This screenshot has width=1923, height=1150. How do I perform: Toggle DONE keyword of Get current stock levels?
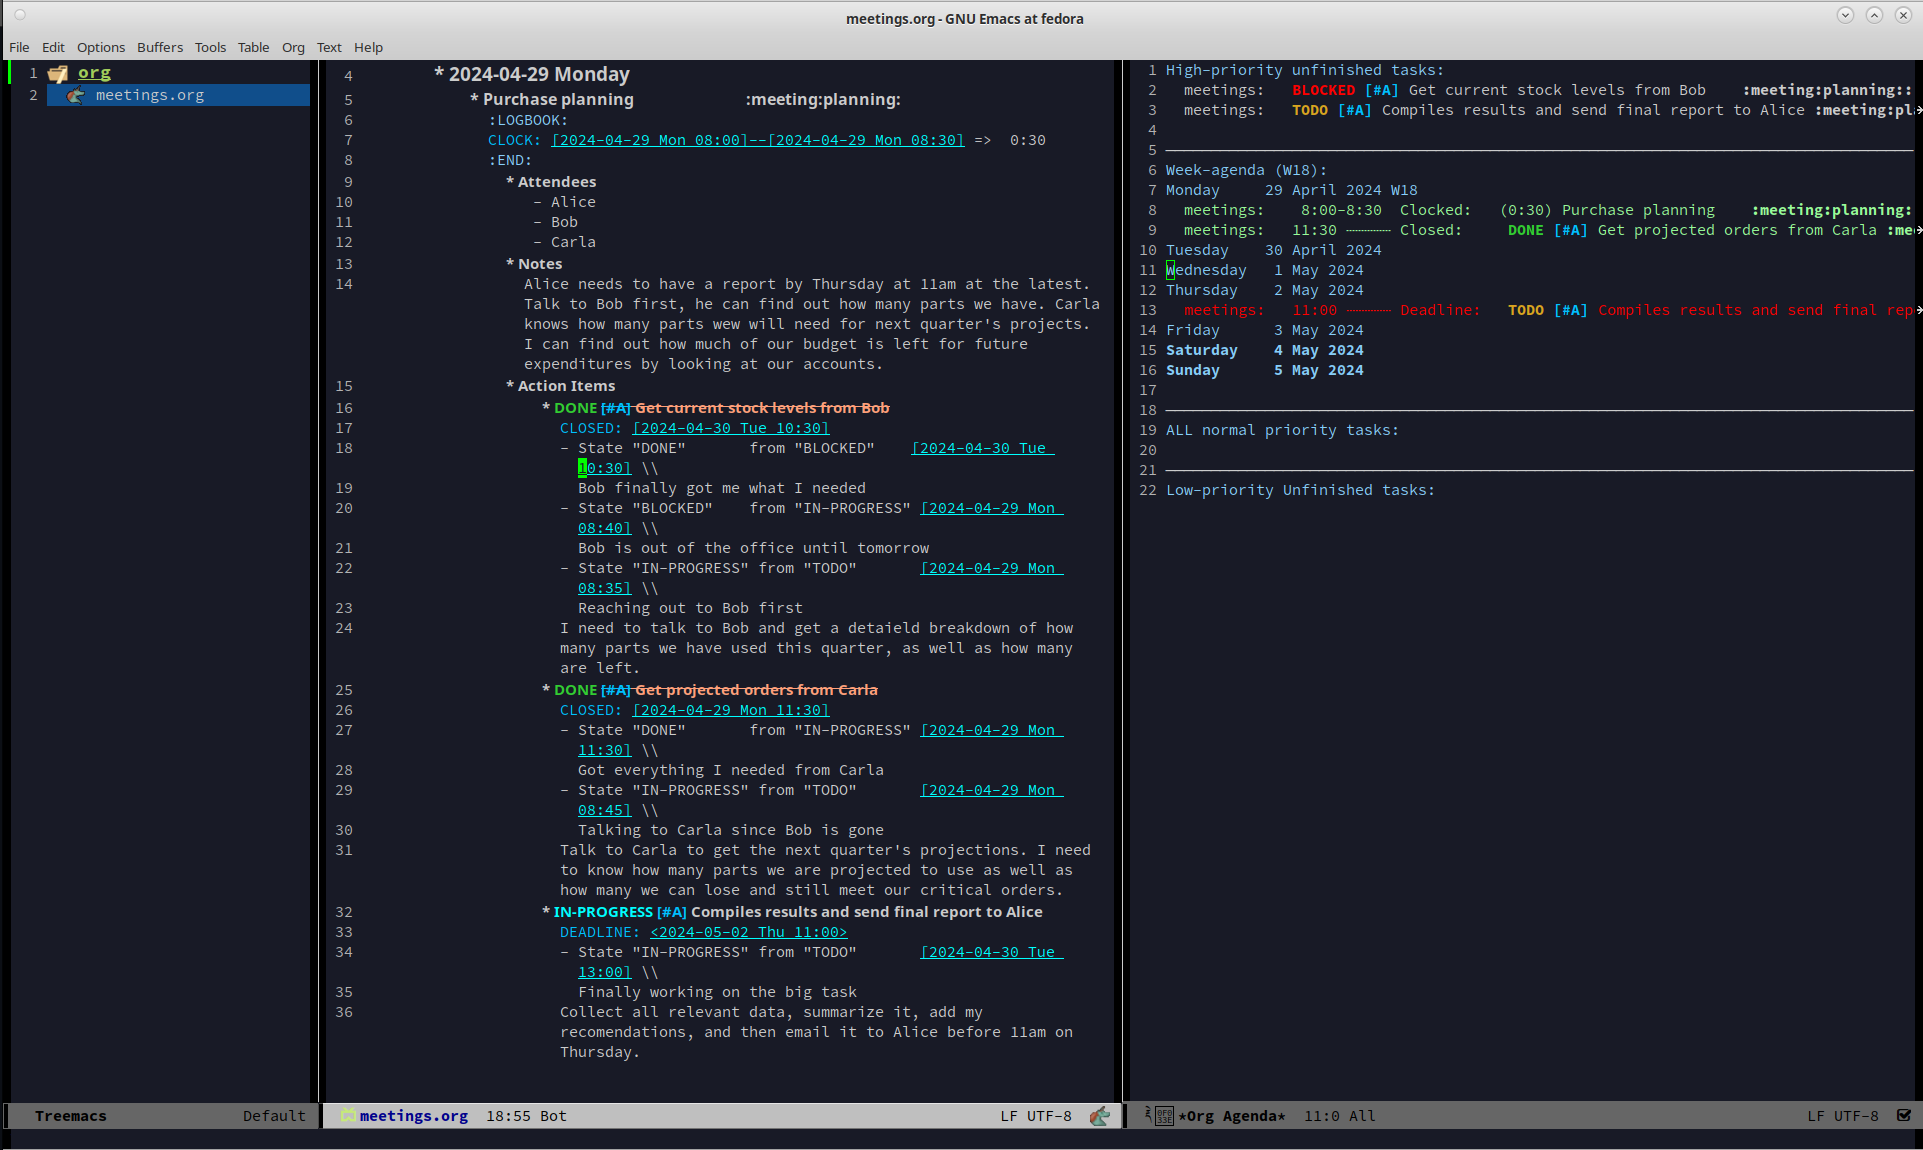(x=575, y=408)
